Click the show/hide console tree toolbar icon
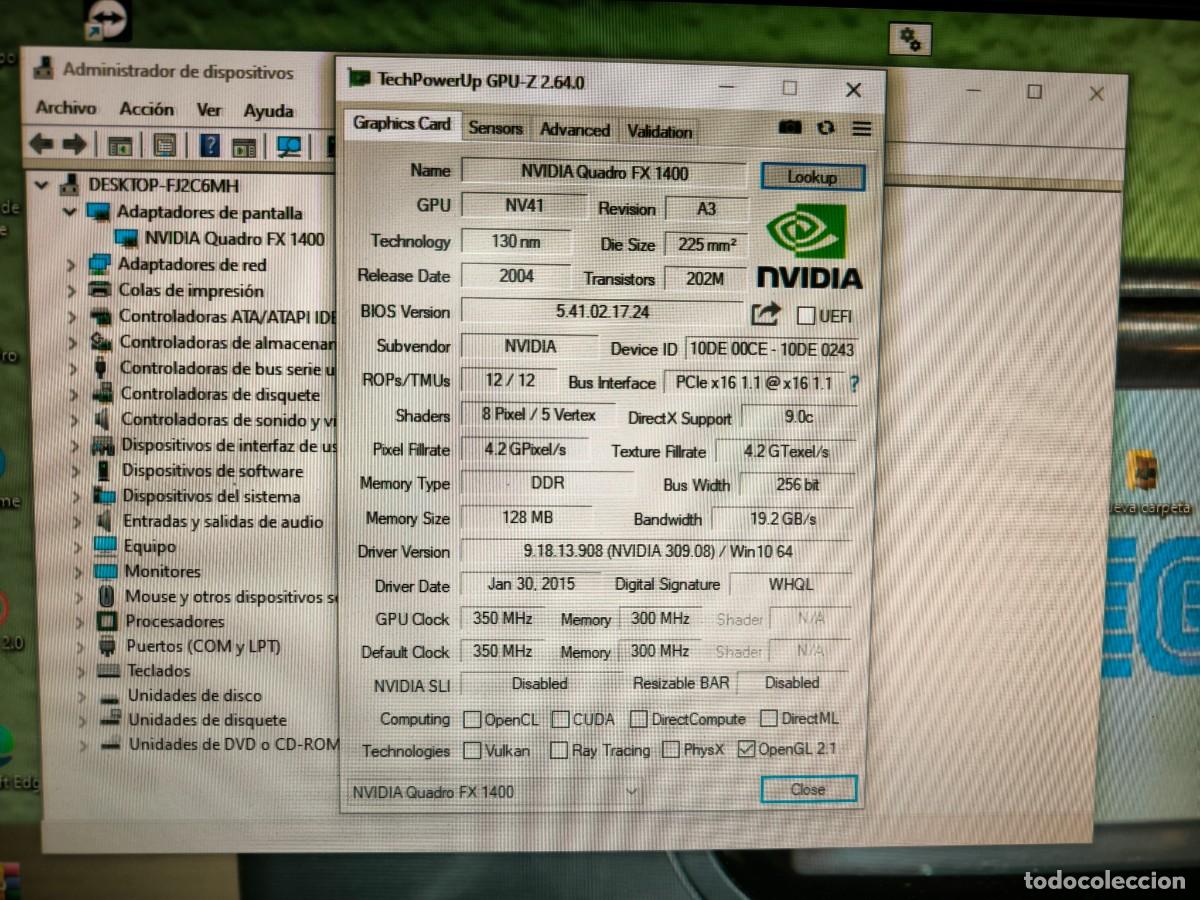The width and height of the screenshot is (1200, 900). pyautogui.click(x=120, y=145)
